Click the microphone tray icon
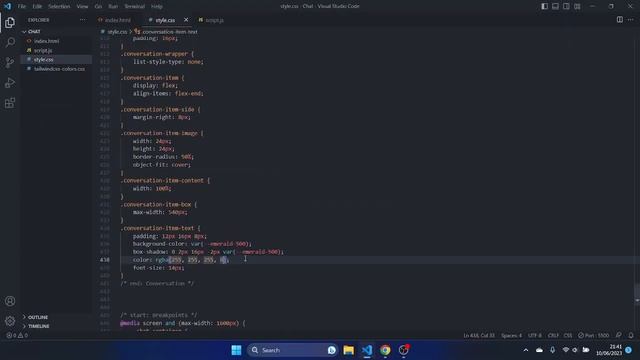640x360 pixels. point(552,350)
